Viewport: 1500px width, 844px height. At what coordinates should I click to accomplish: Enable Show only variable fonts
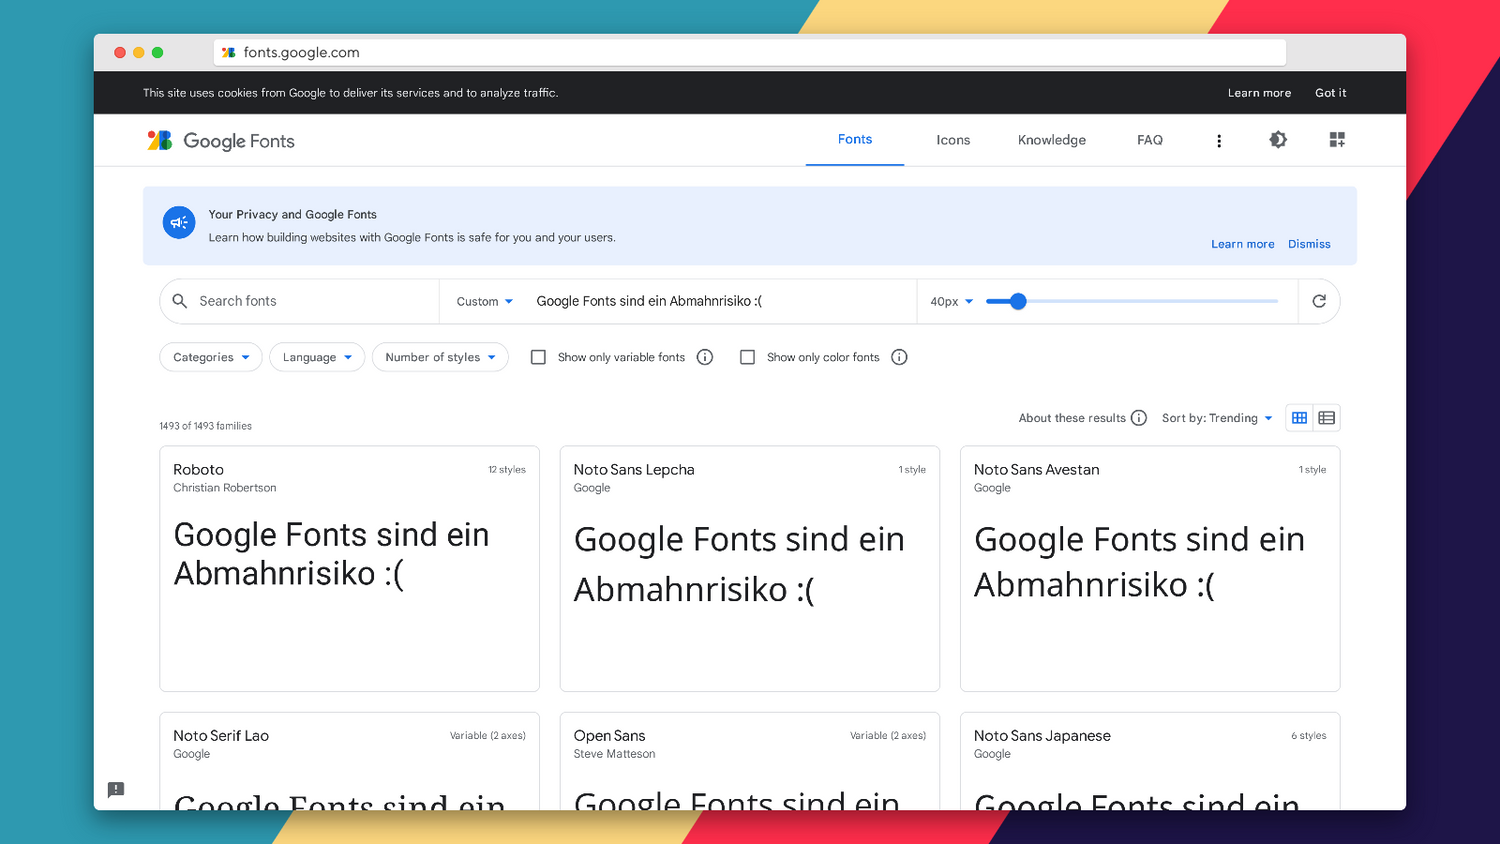(x=538, y=357)
